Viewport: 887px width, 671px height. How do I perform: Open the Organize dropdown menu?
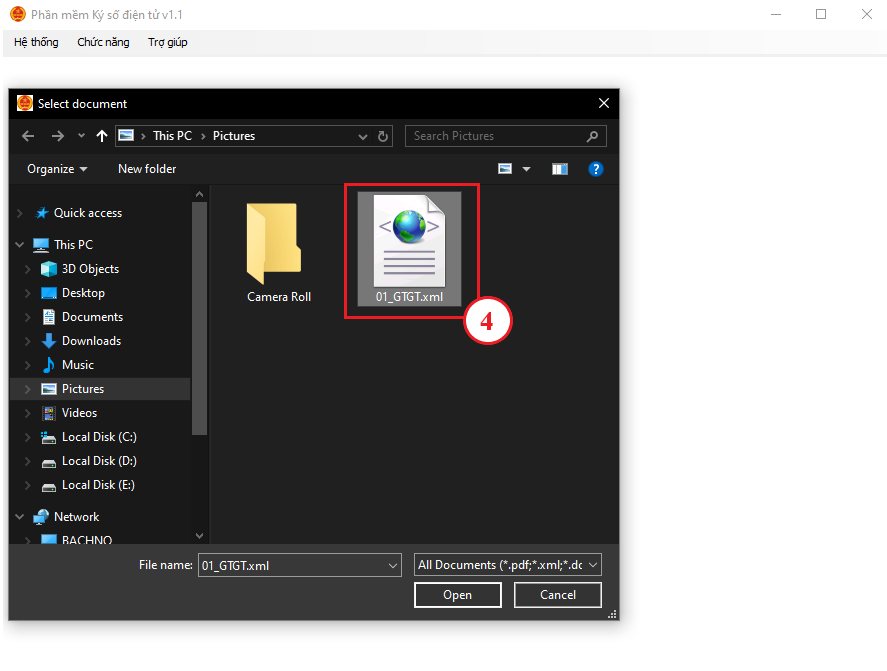coord(57,169)
